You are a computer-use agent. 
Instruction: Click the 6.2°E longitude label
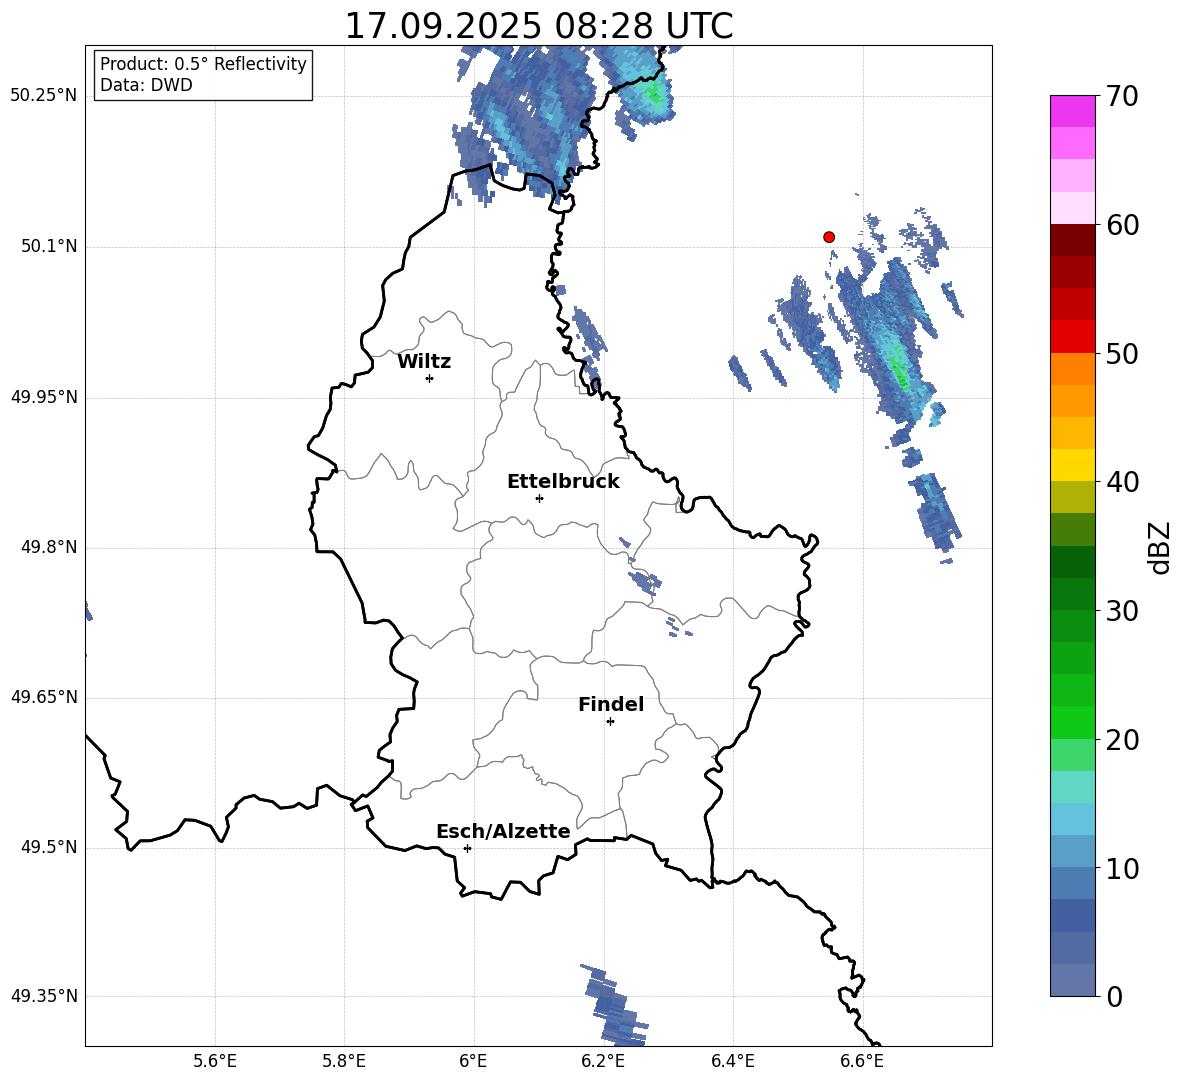coord(603,1061)
